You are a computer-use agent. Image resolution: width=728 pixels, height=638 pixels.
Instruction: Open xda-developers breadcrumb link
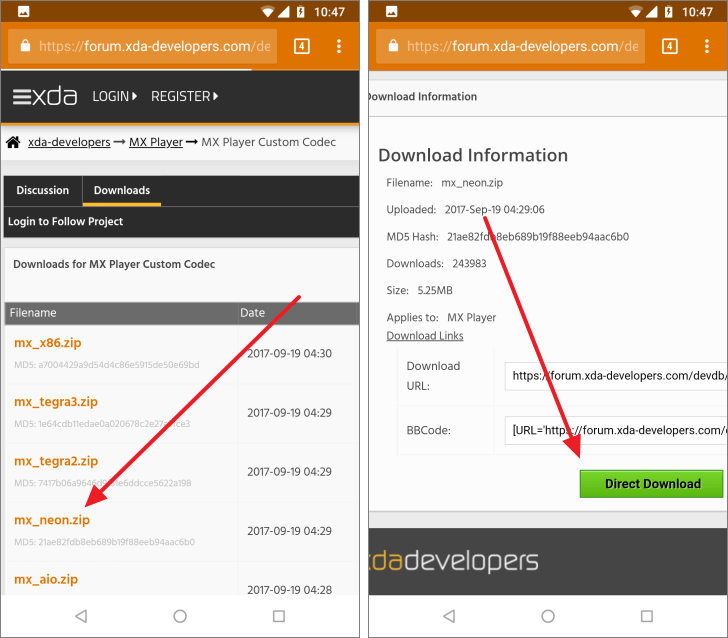tap(69, 142)
